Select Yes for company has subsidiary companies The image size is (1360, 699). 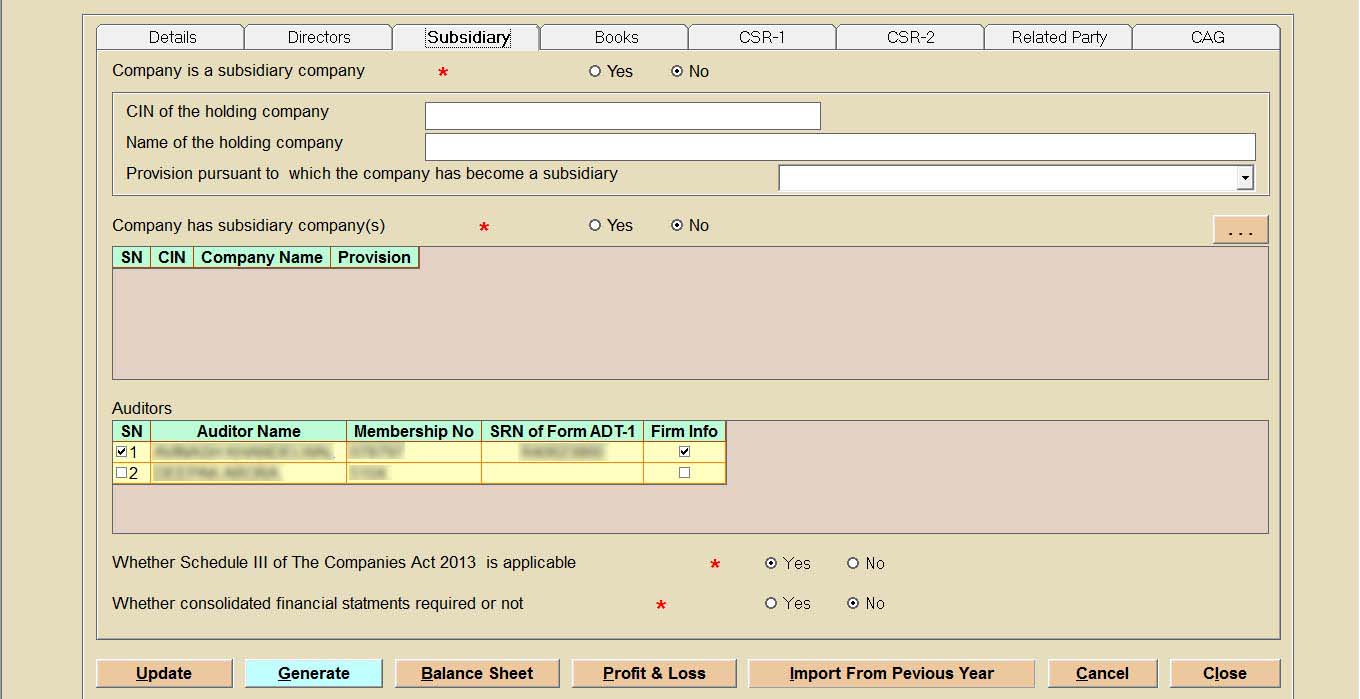[x=596, y=226]
